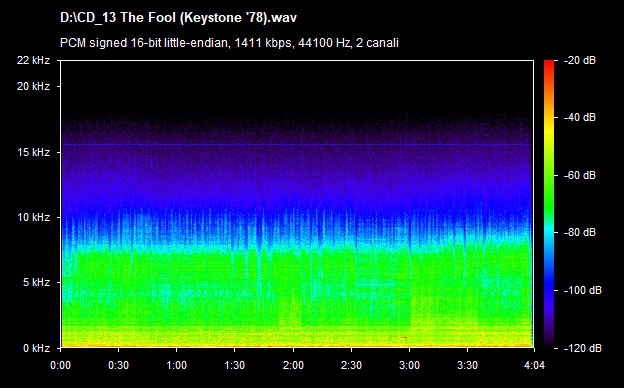Select the 20 kHz frequency axis label
Viewport: 624px width, 388px height.
pyautogui.click(x=33, y=86)
